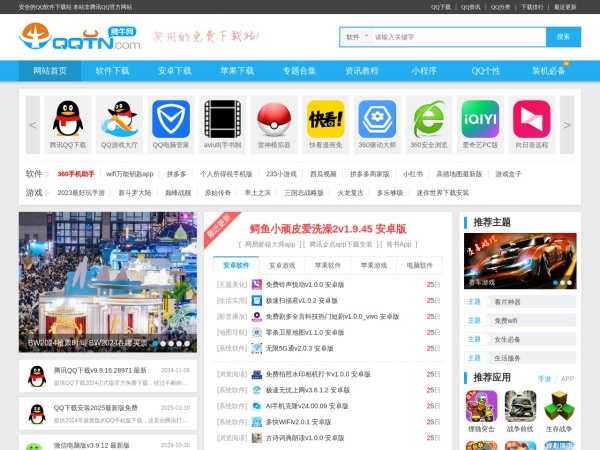Screen dimensions: 600x450
Task: Open the QQ游戏大厅 icon
Action: click(x=119, y=119)
